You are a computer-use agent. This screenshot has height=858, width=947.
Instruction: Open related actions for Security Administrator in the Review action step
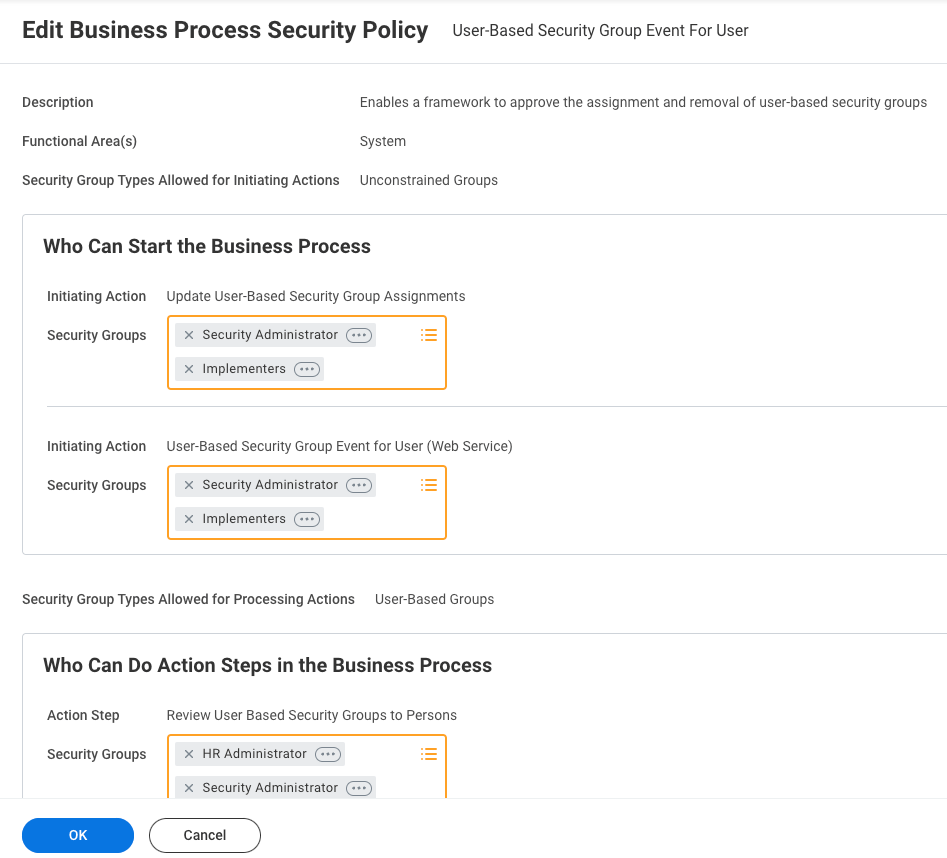[x=358, y=788]
